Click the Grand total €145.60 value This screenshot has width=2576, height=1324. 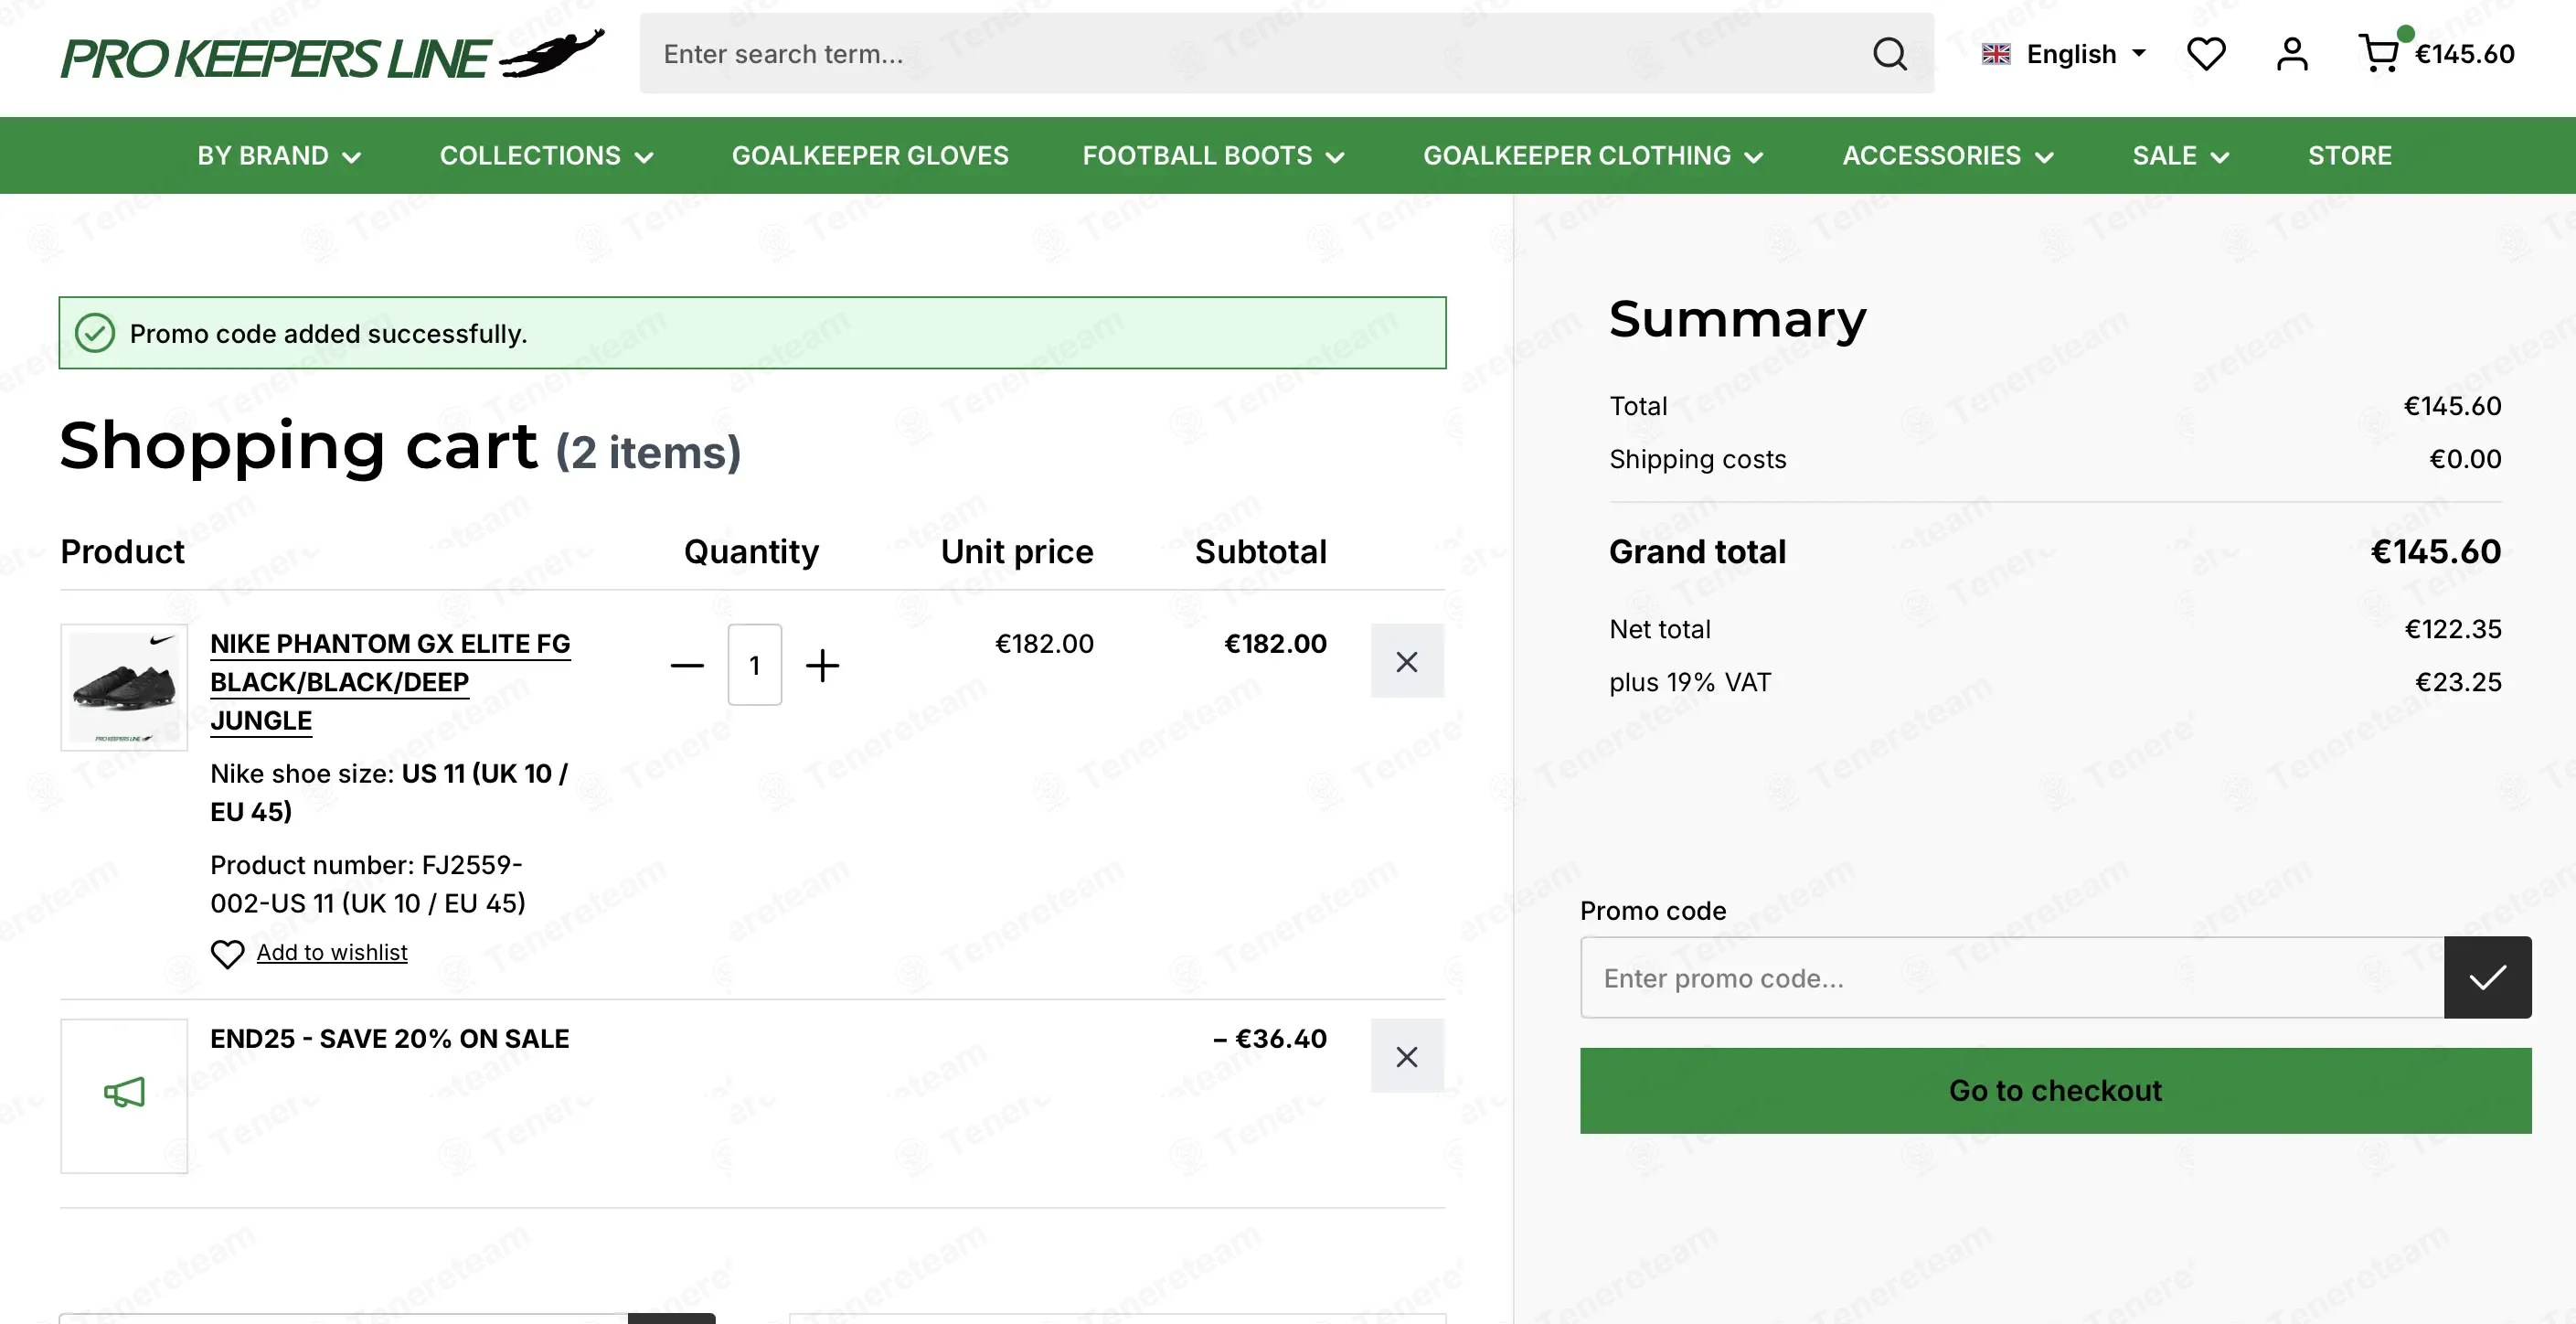pos(2436,551)
